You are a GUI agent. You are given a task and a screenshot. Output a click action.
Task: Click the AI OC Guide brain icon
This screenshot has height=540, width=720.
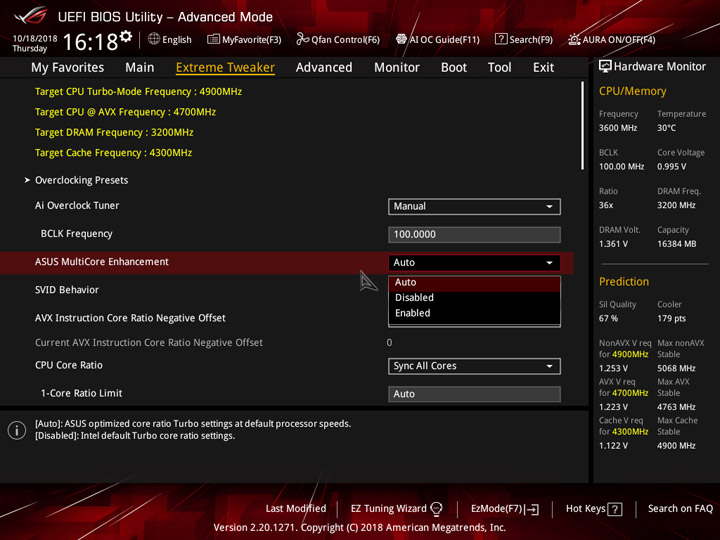pos(401,39)
